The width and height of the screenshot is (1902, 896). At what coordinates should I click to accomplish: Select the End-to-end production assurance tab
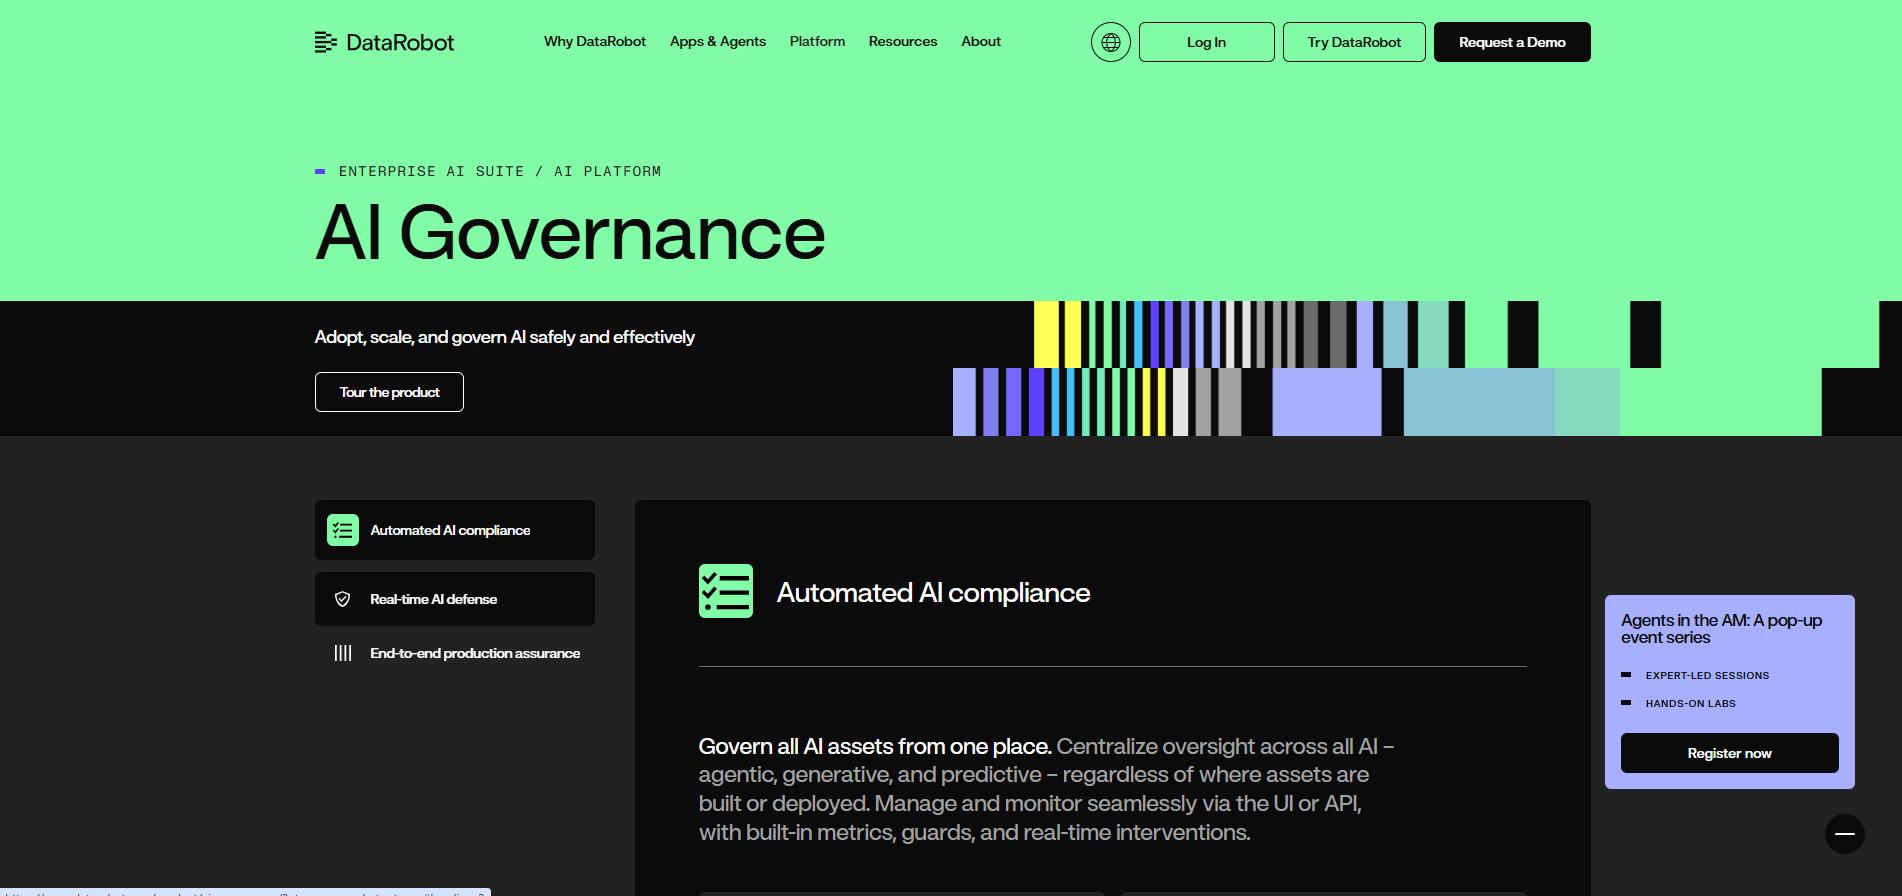pyautogui.click(x=455, y=653)
